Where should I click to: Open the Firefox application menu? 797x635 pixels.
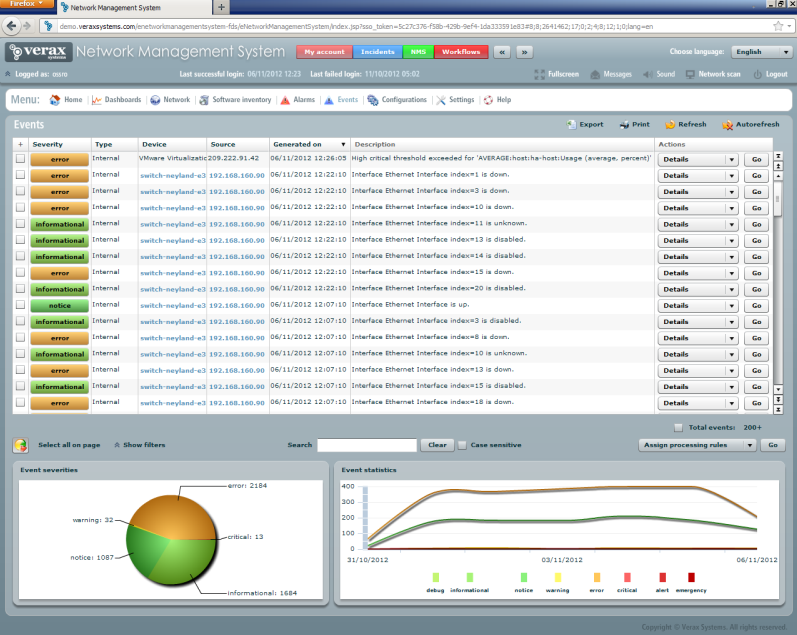(26, 4)
